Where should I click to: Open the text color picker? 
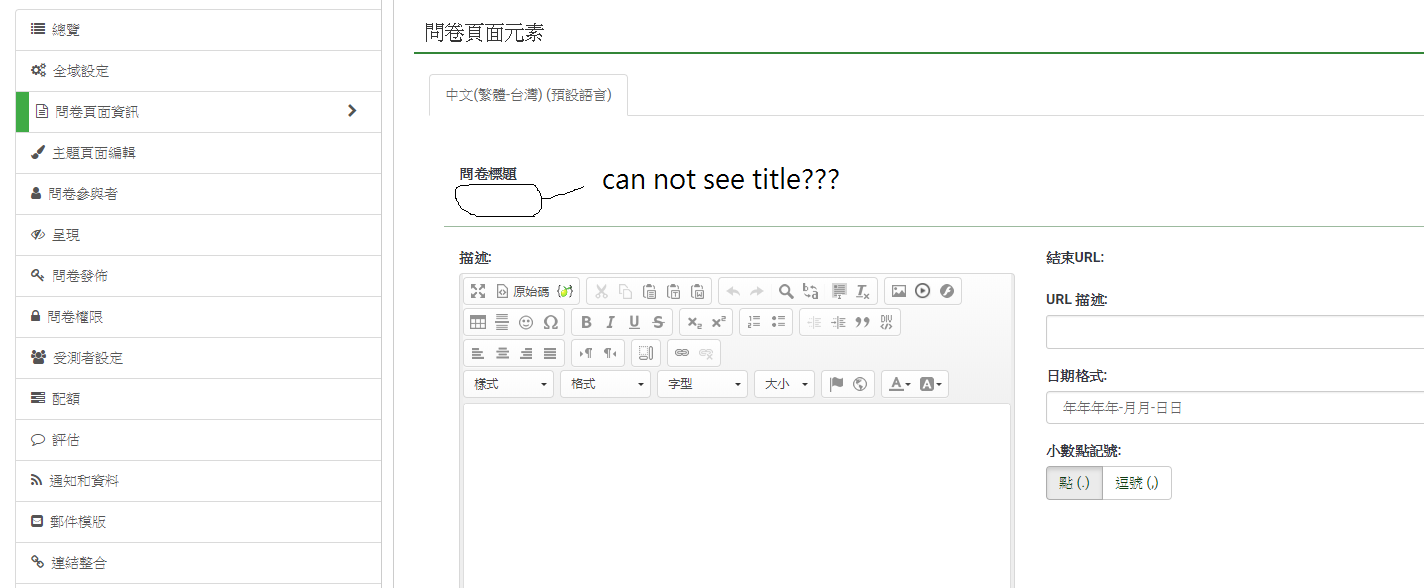click(x=898, y=384)
